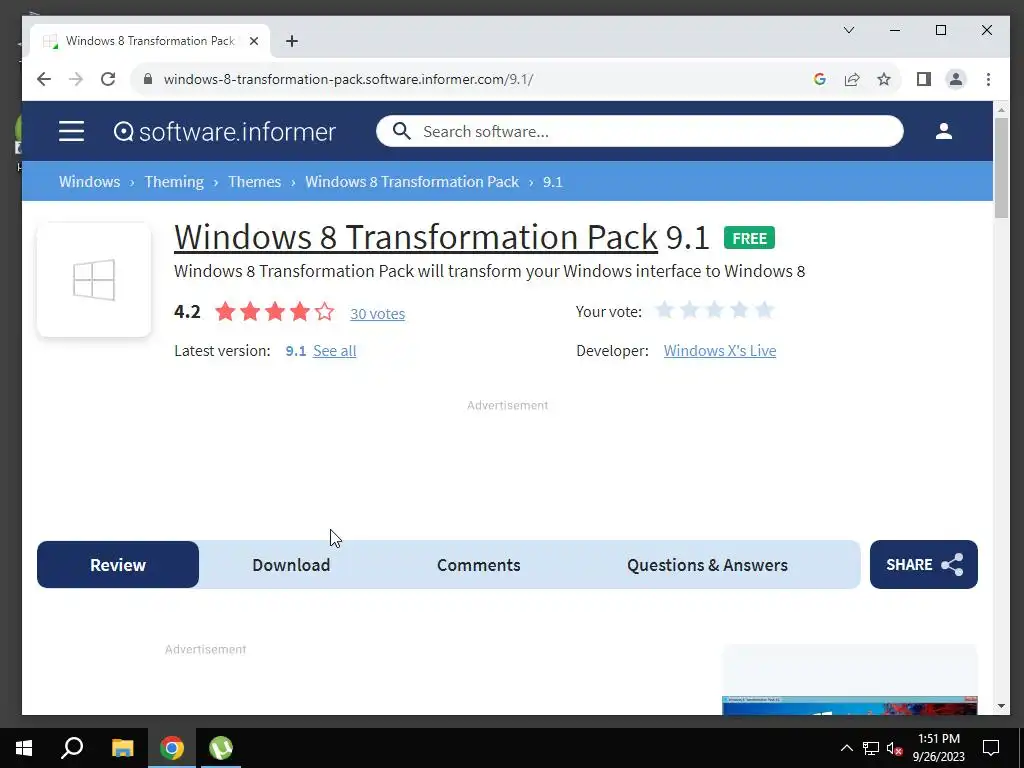Screen dimensions: 1024x768
Task: Open the network tray icon
Action: (871, 748)
